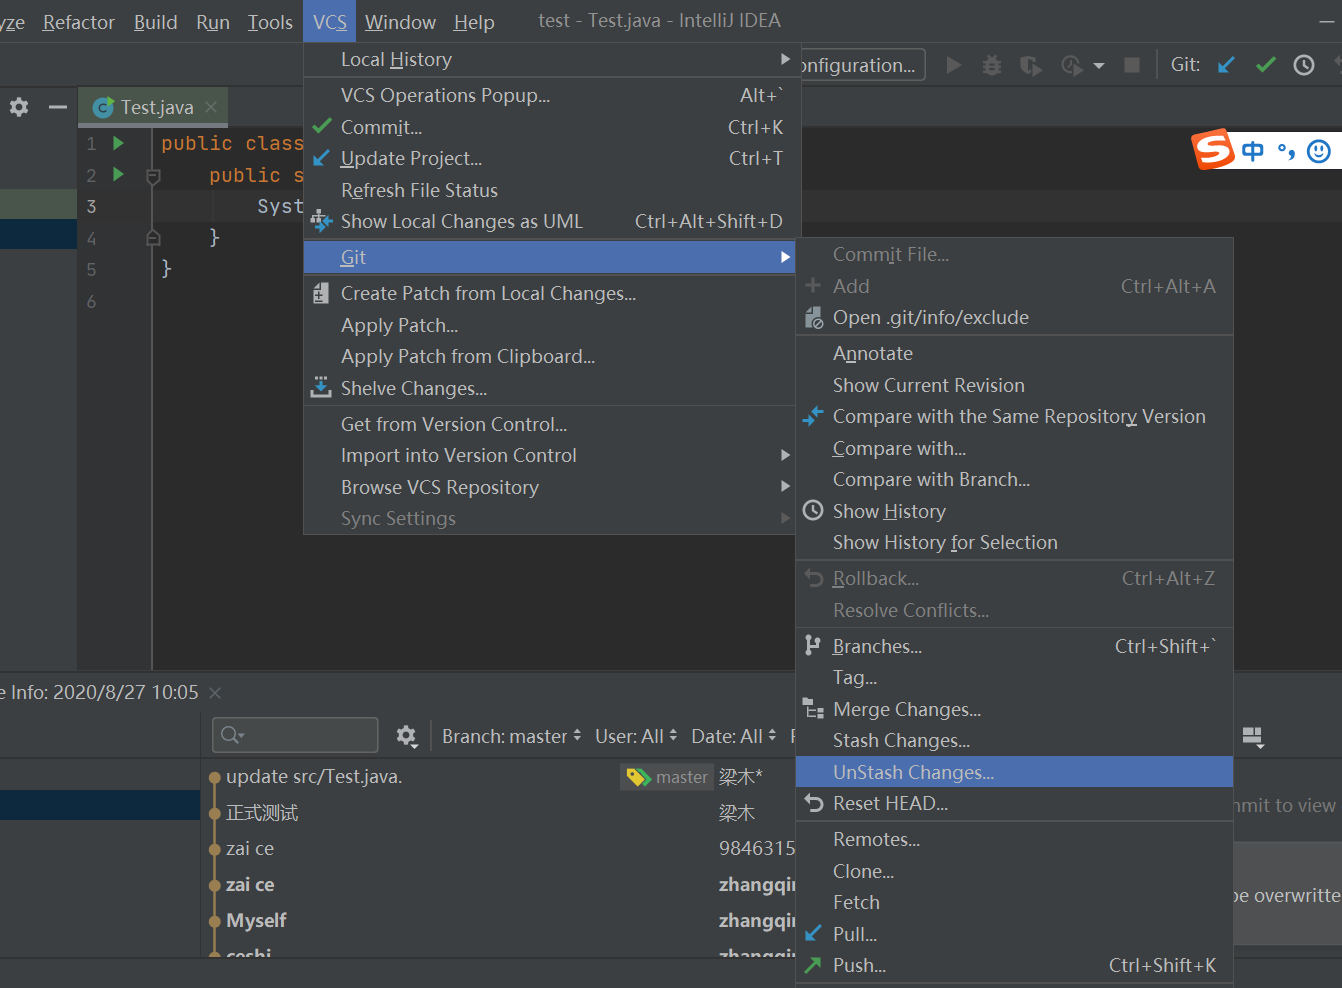Image resolution: width=1342 pixels, height=988 pixels.
Task: Click the Stop square icon in toolbar
Action: coord(1132,65)
